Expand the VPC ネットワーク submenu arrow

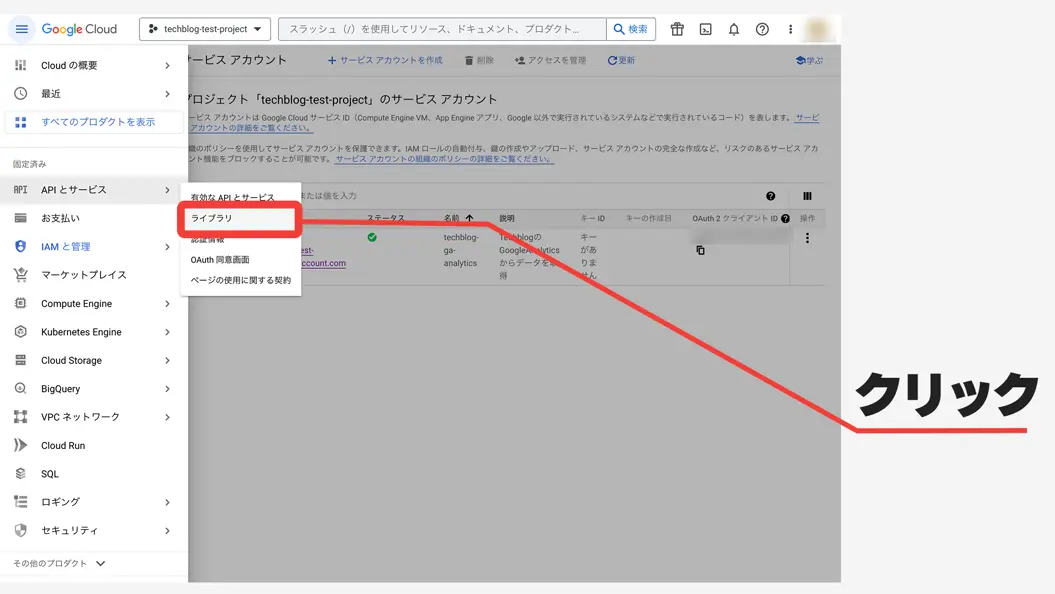click(x=167, y=417)
